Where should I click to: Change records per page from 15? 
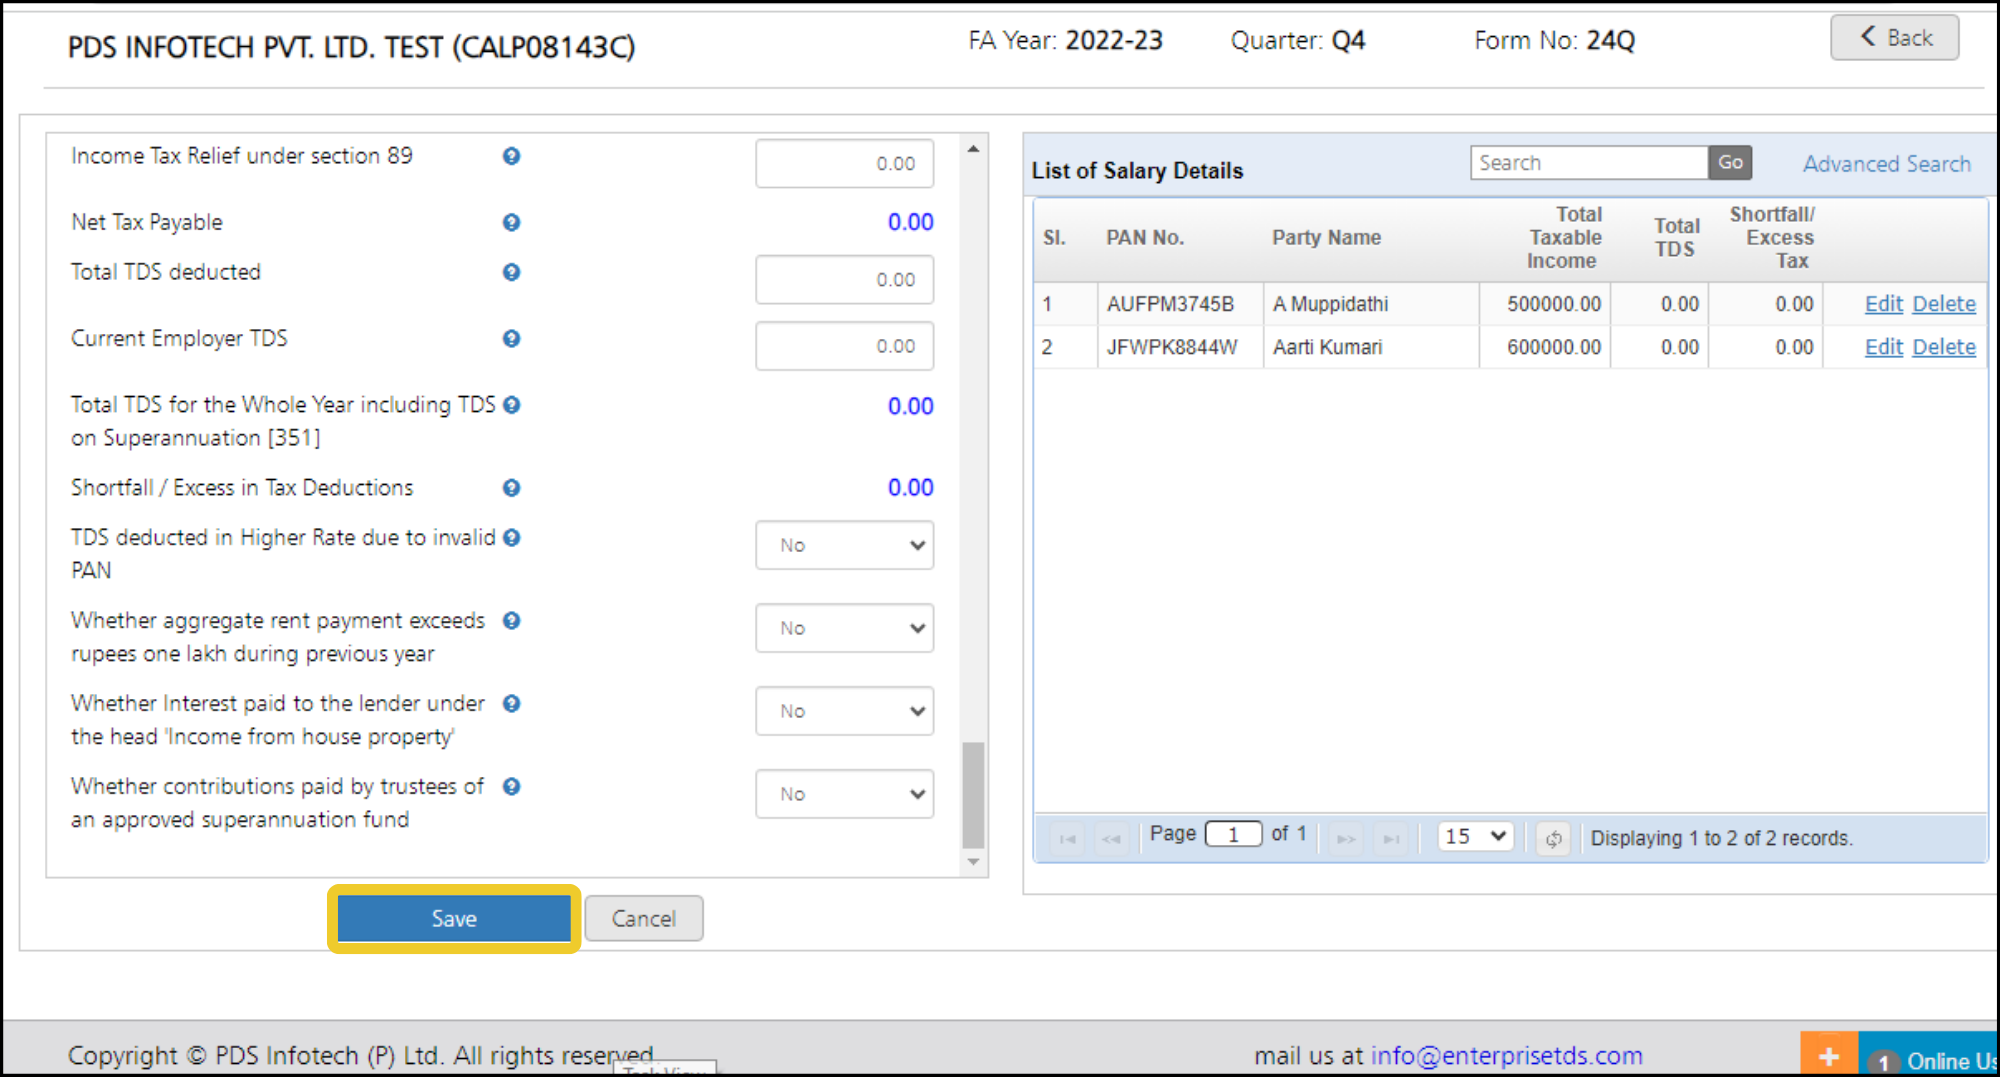pyautogui.click(x=1476, y=836)
